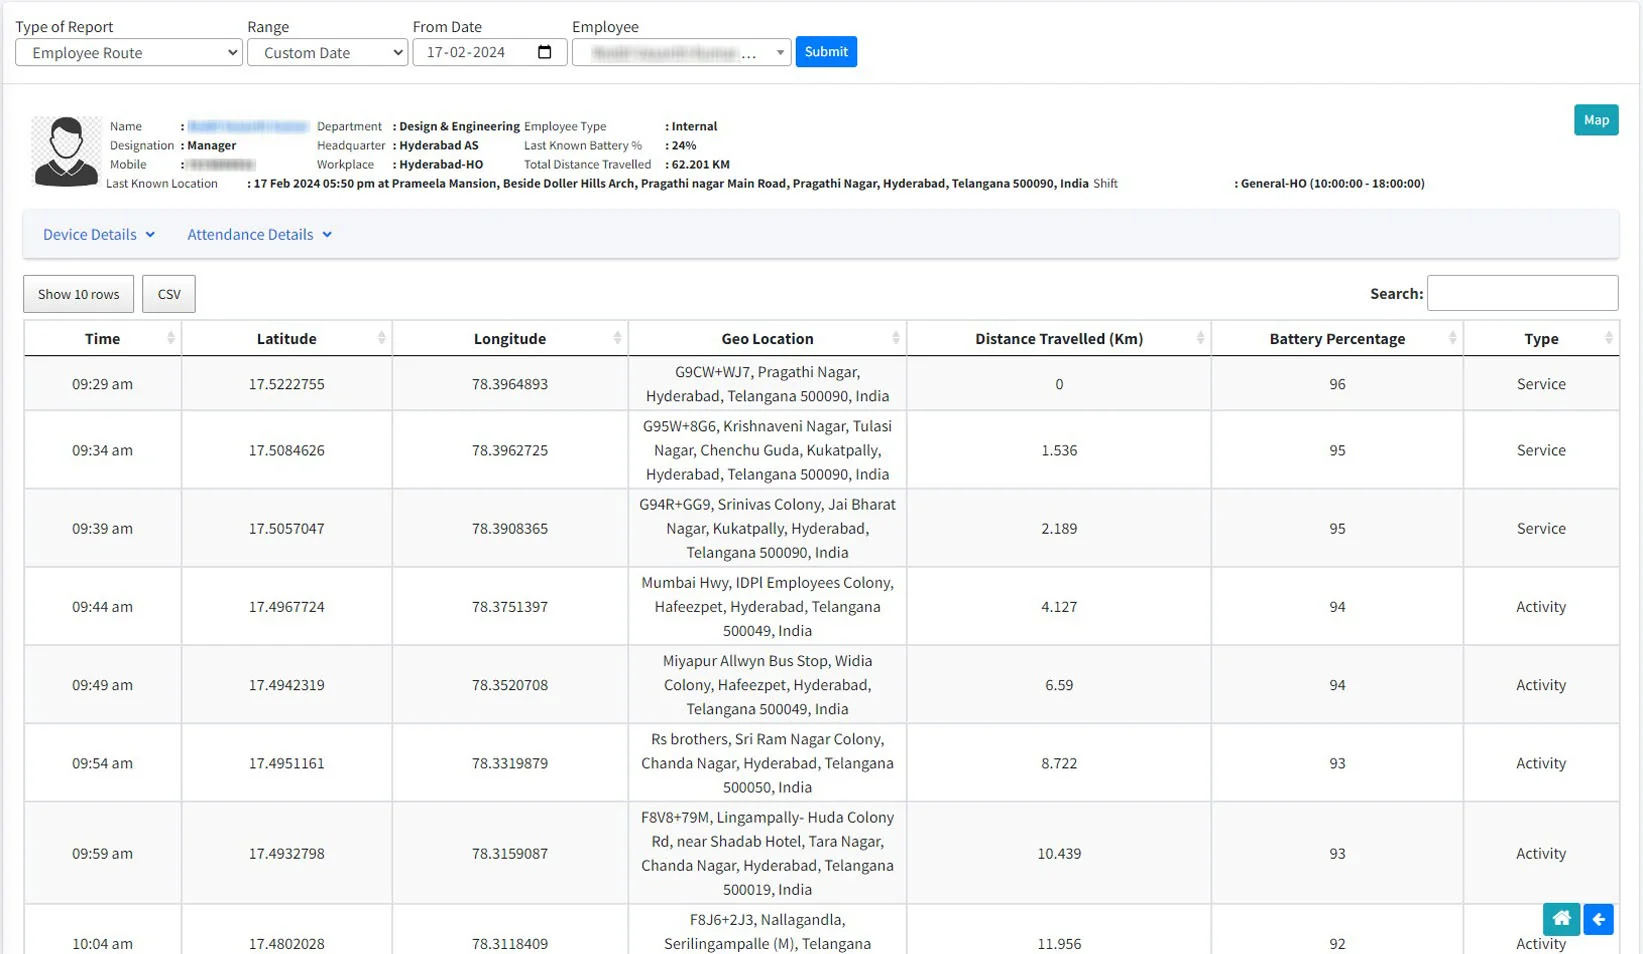Image resolution: width=1643 pixels, height=954 pixels.
Task: Open the Map view button
Action: click(x=1596, y=119)
